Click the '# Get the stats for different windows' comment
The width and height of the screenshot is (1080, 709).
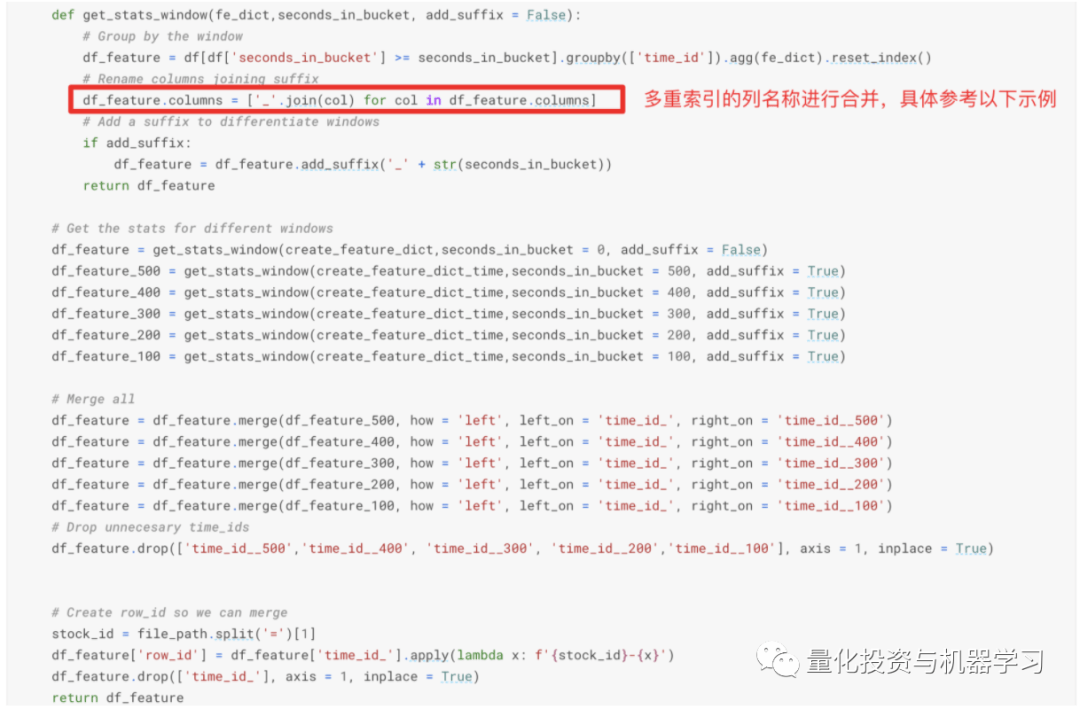tap(192, 228)
